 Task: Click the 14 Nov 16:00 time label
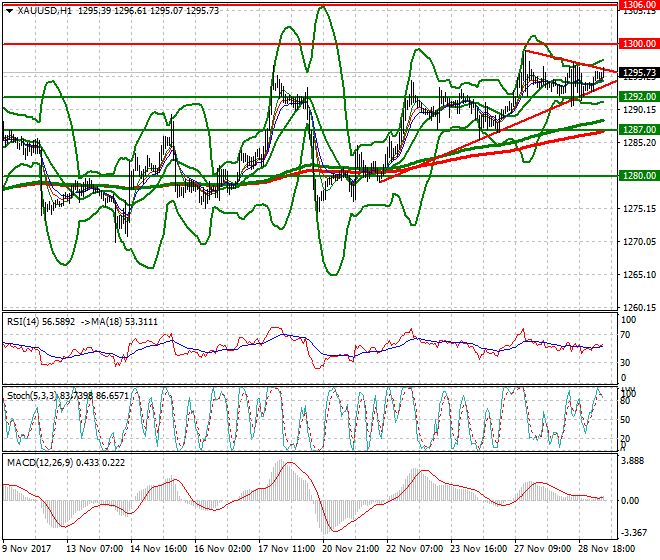coord(159,549)
